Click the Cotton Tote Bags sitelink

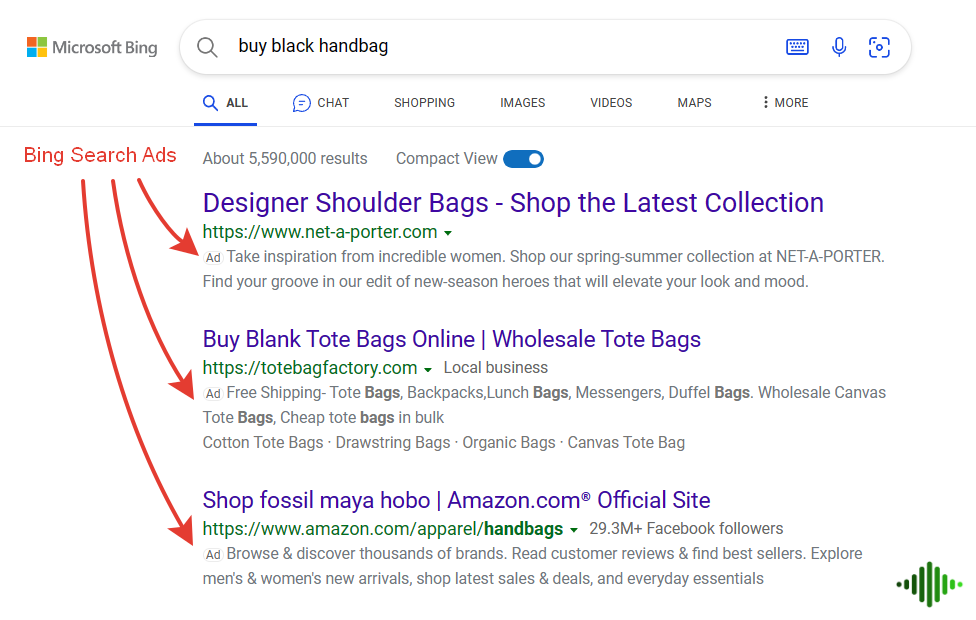click(262, 441)
